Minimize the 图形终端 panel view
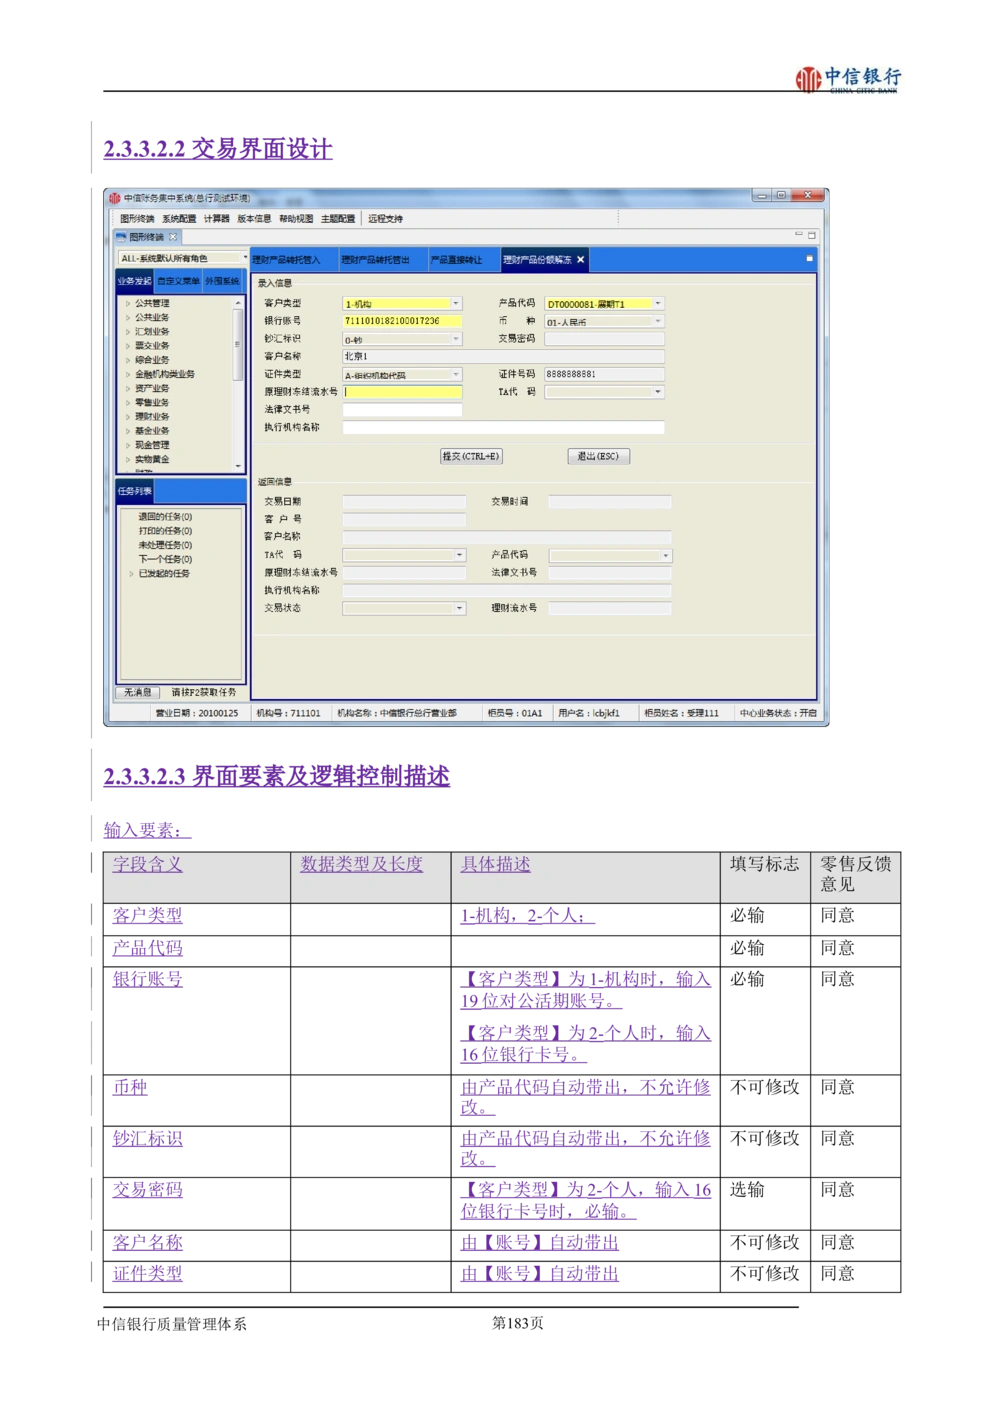The image size is (1000, 1415). coord(798,236)
